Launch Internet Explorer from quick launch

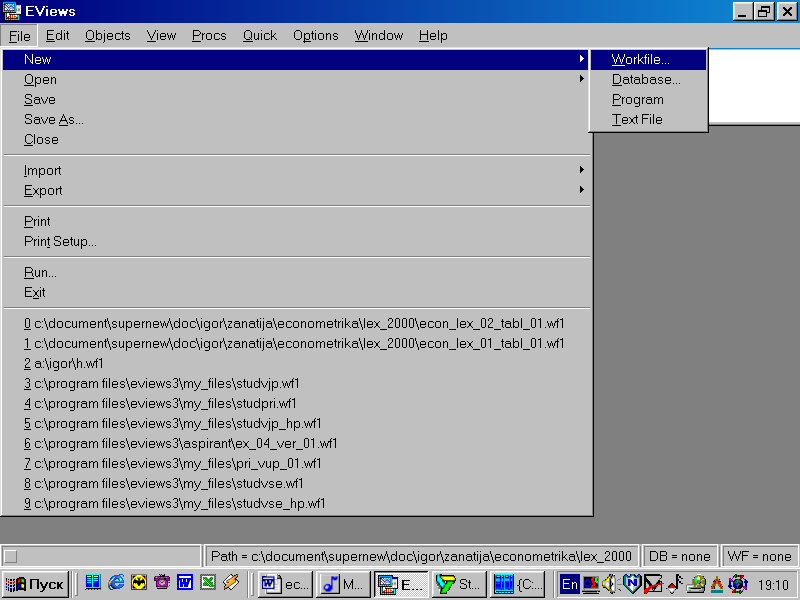(x=116, y=582)
